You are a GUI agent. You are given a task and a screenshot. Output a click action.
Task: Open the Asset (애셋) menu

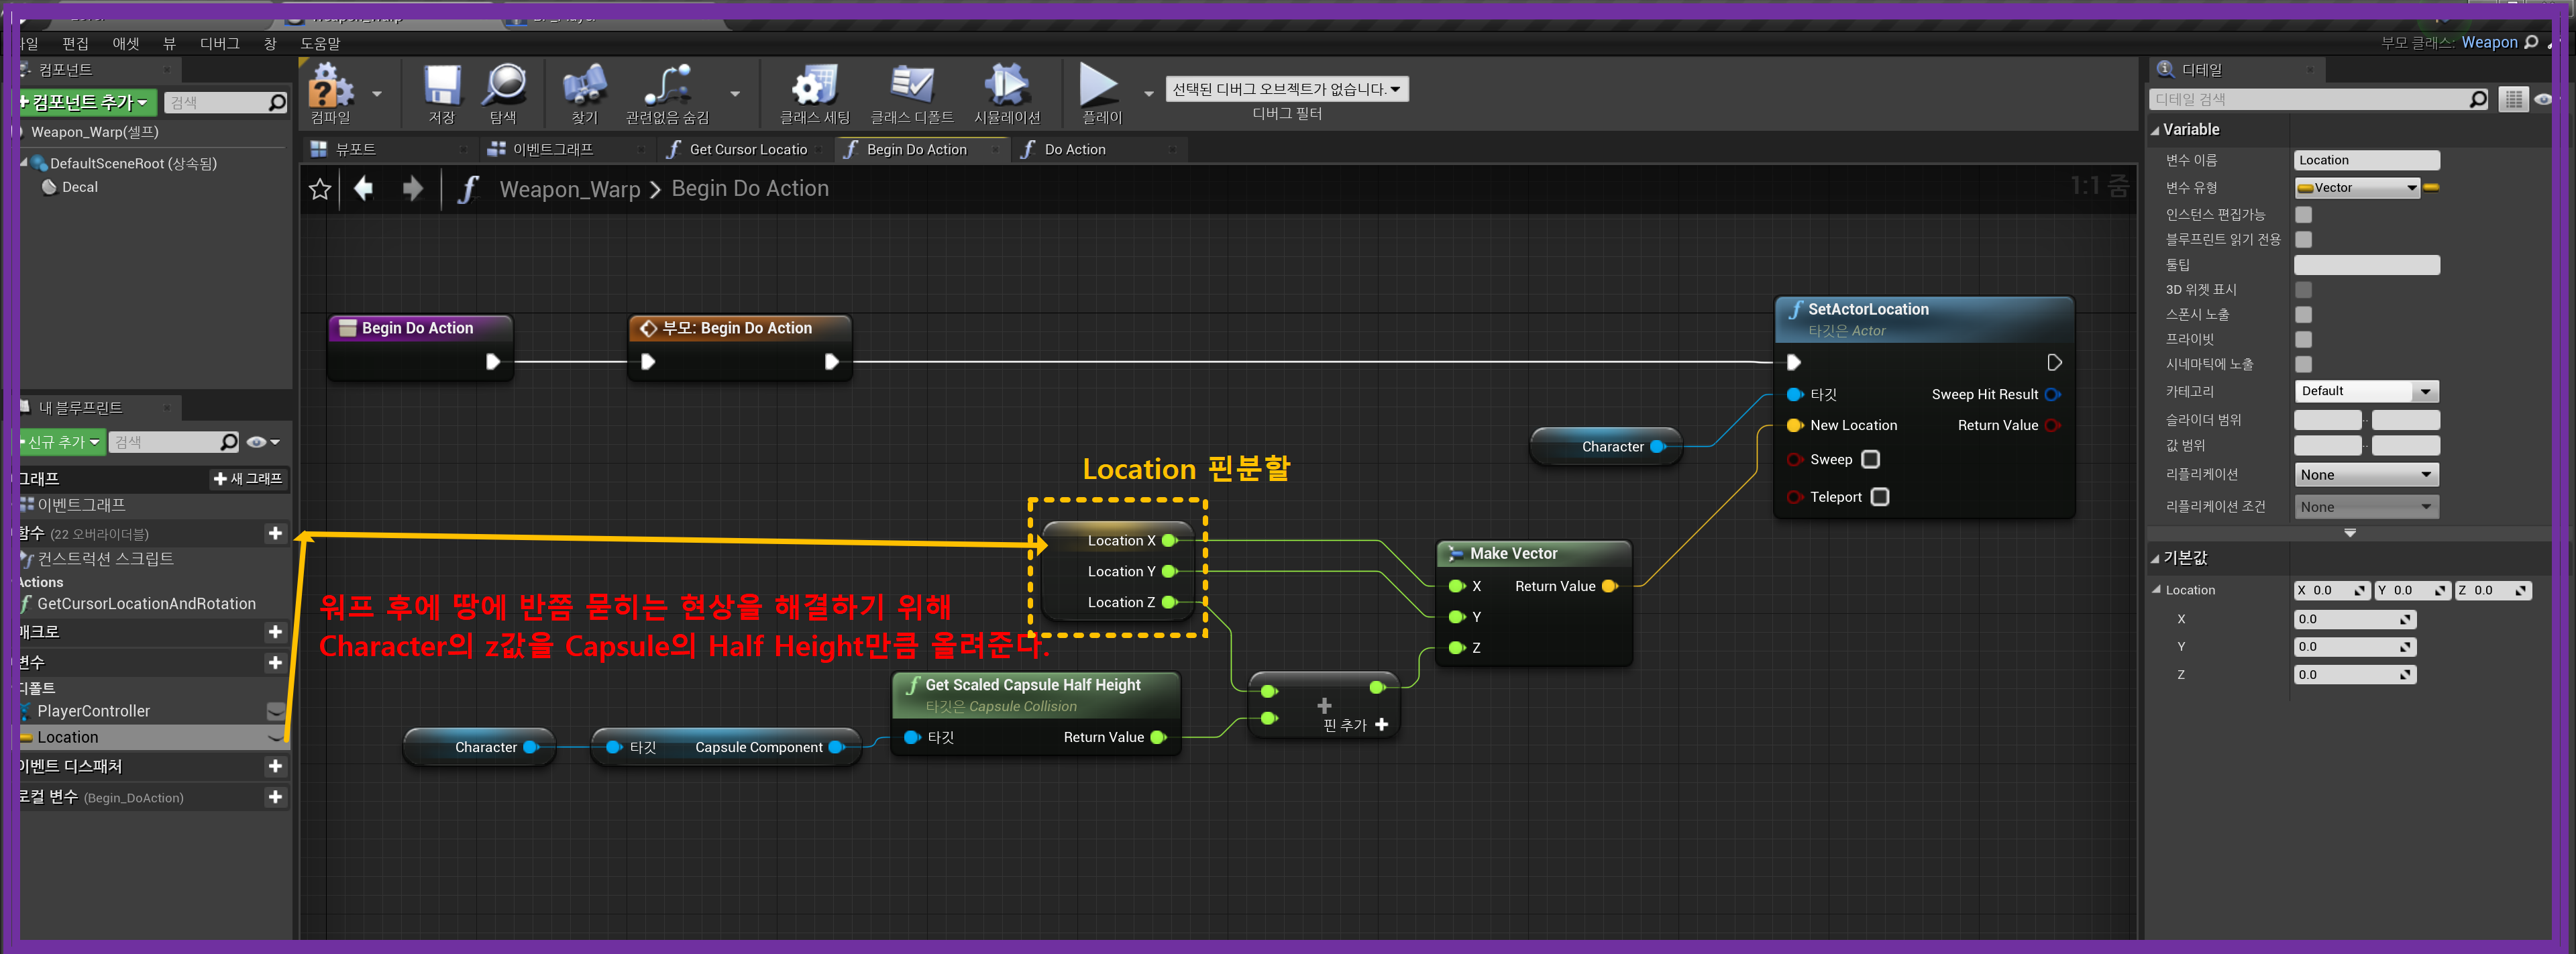click(x=126, y=44)
